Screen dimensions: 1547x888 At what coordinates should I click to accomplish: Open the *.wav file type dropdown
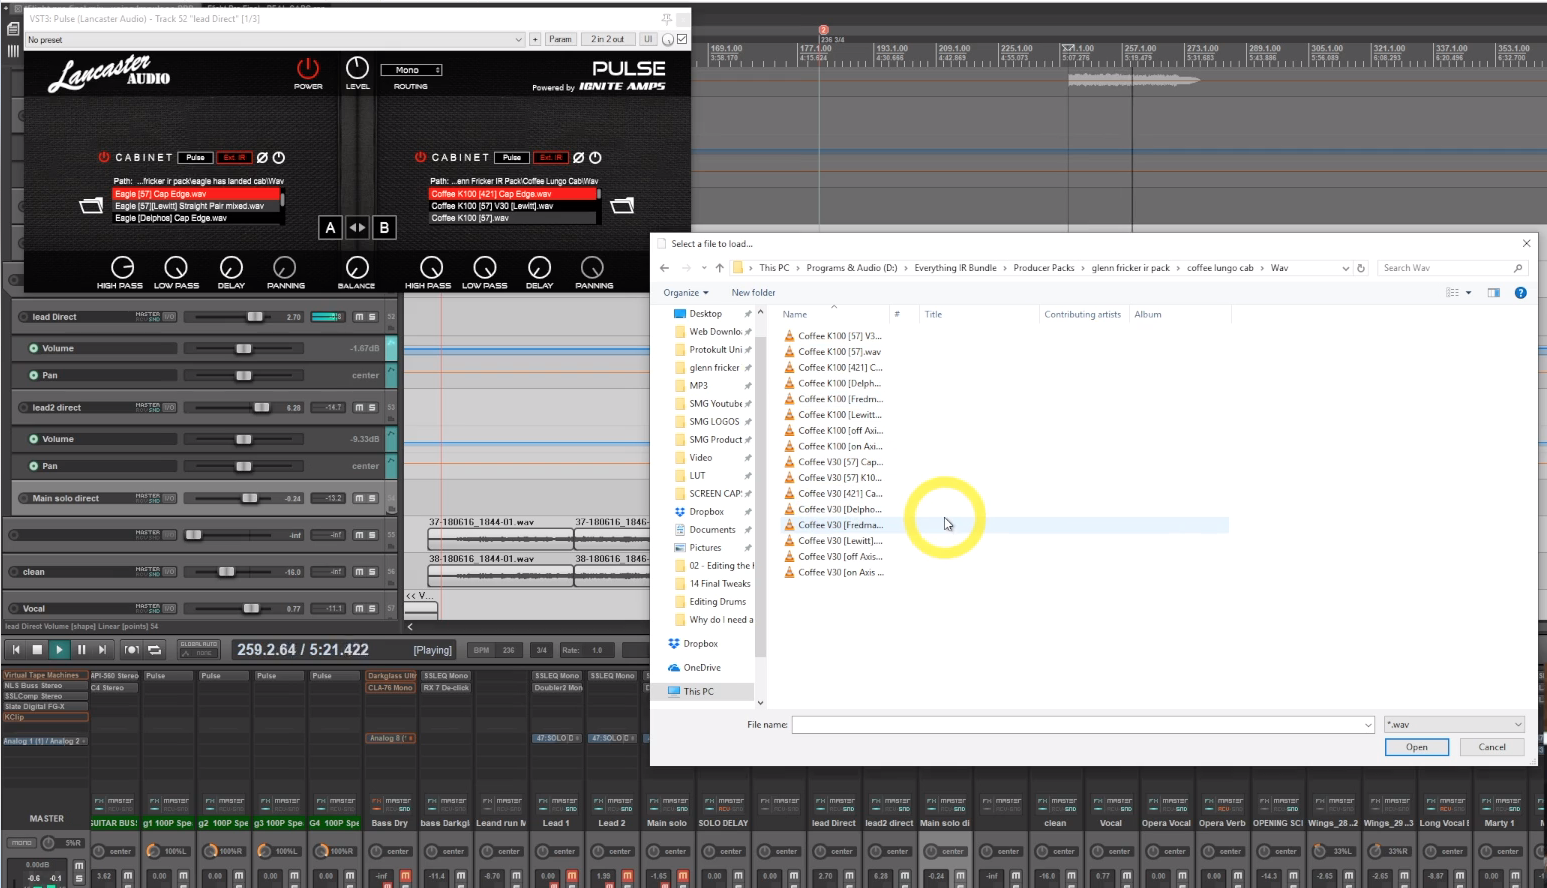coord(1455,724)
